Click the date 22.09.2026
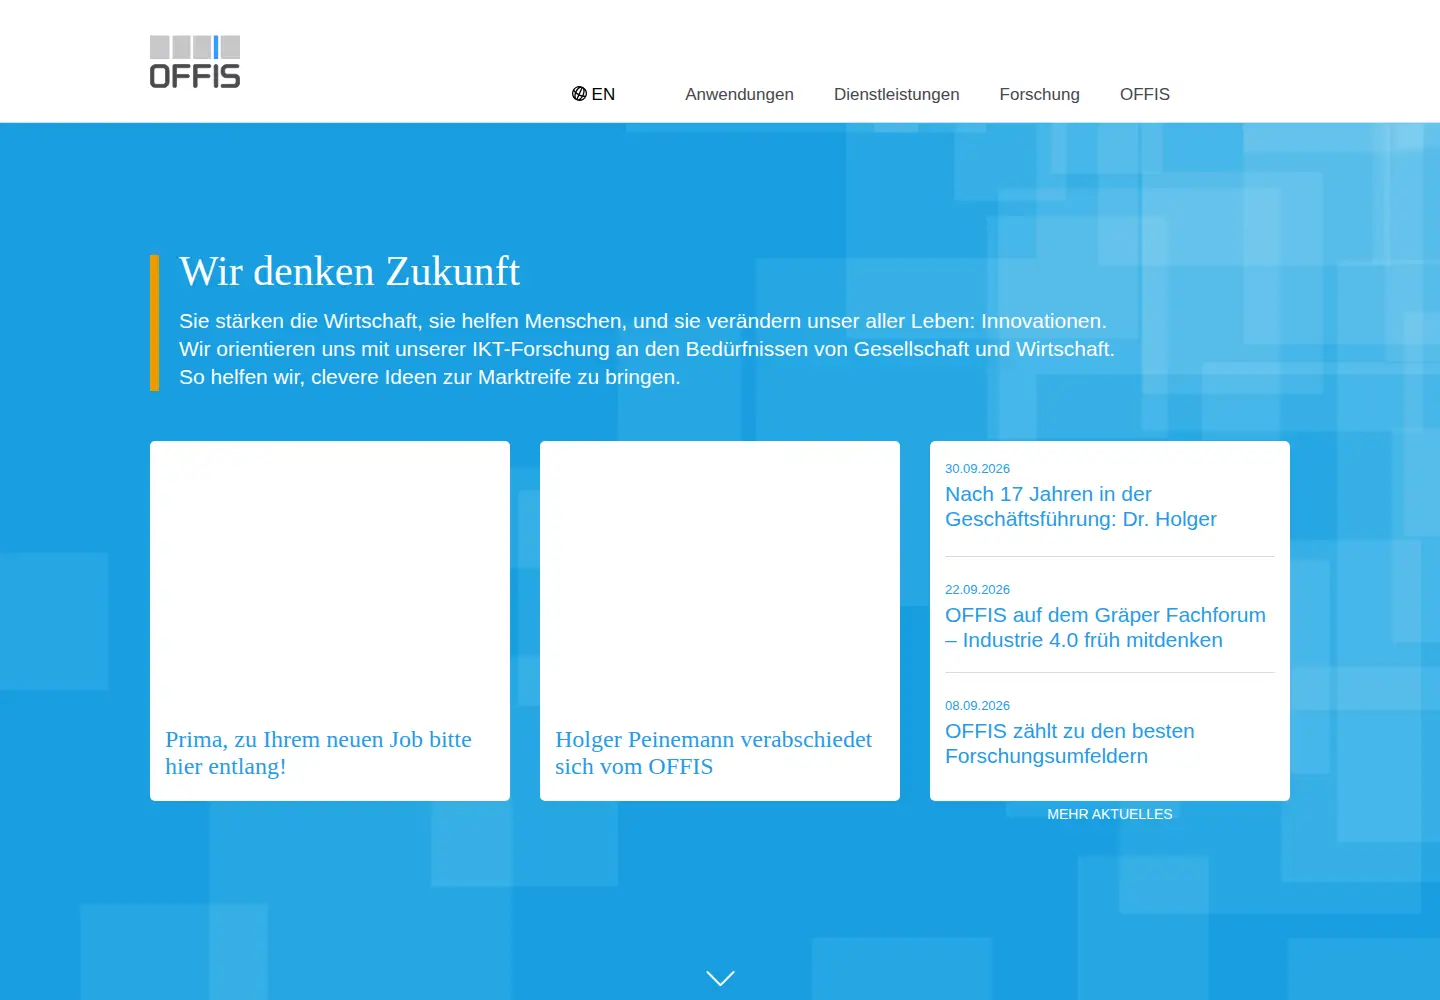Viewport: 1440px width, 1000px height. click(x=977, y=590)
